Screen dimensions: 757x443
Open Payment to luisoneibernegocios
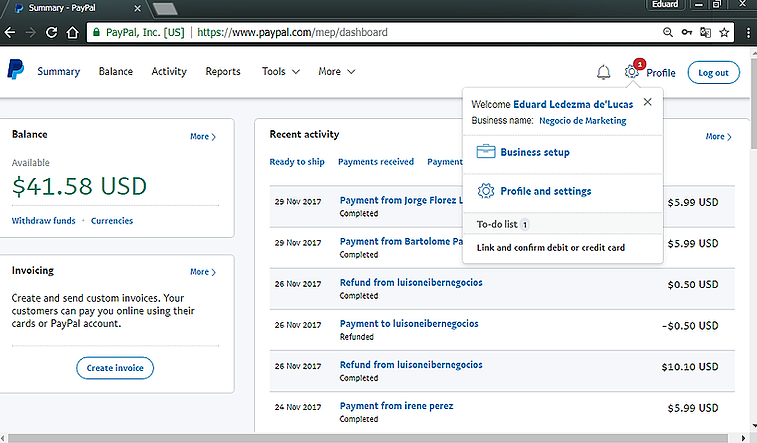point(409,323)
